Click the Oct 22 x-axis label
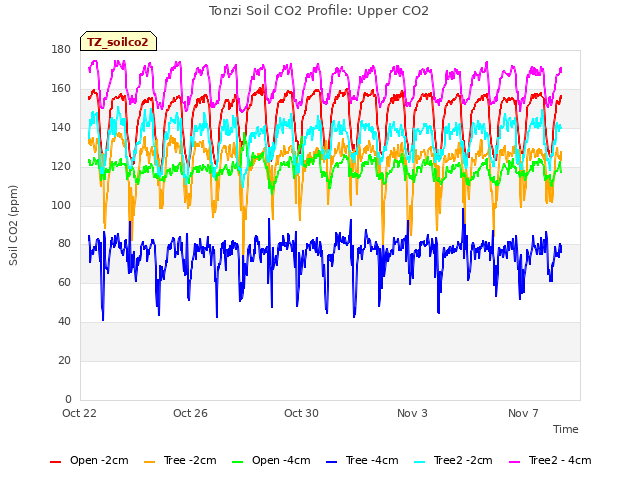The height and width of the screenshot is (480, 640). 79,413
